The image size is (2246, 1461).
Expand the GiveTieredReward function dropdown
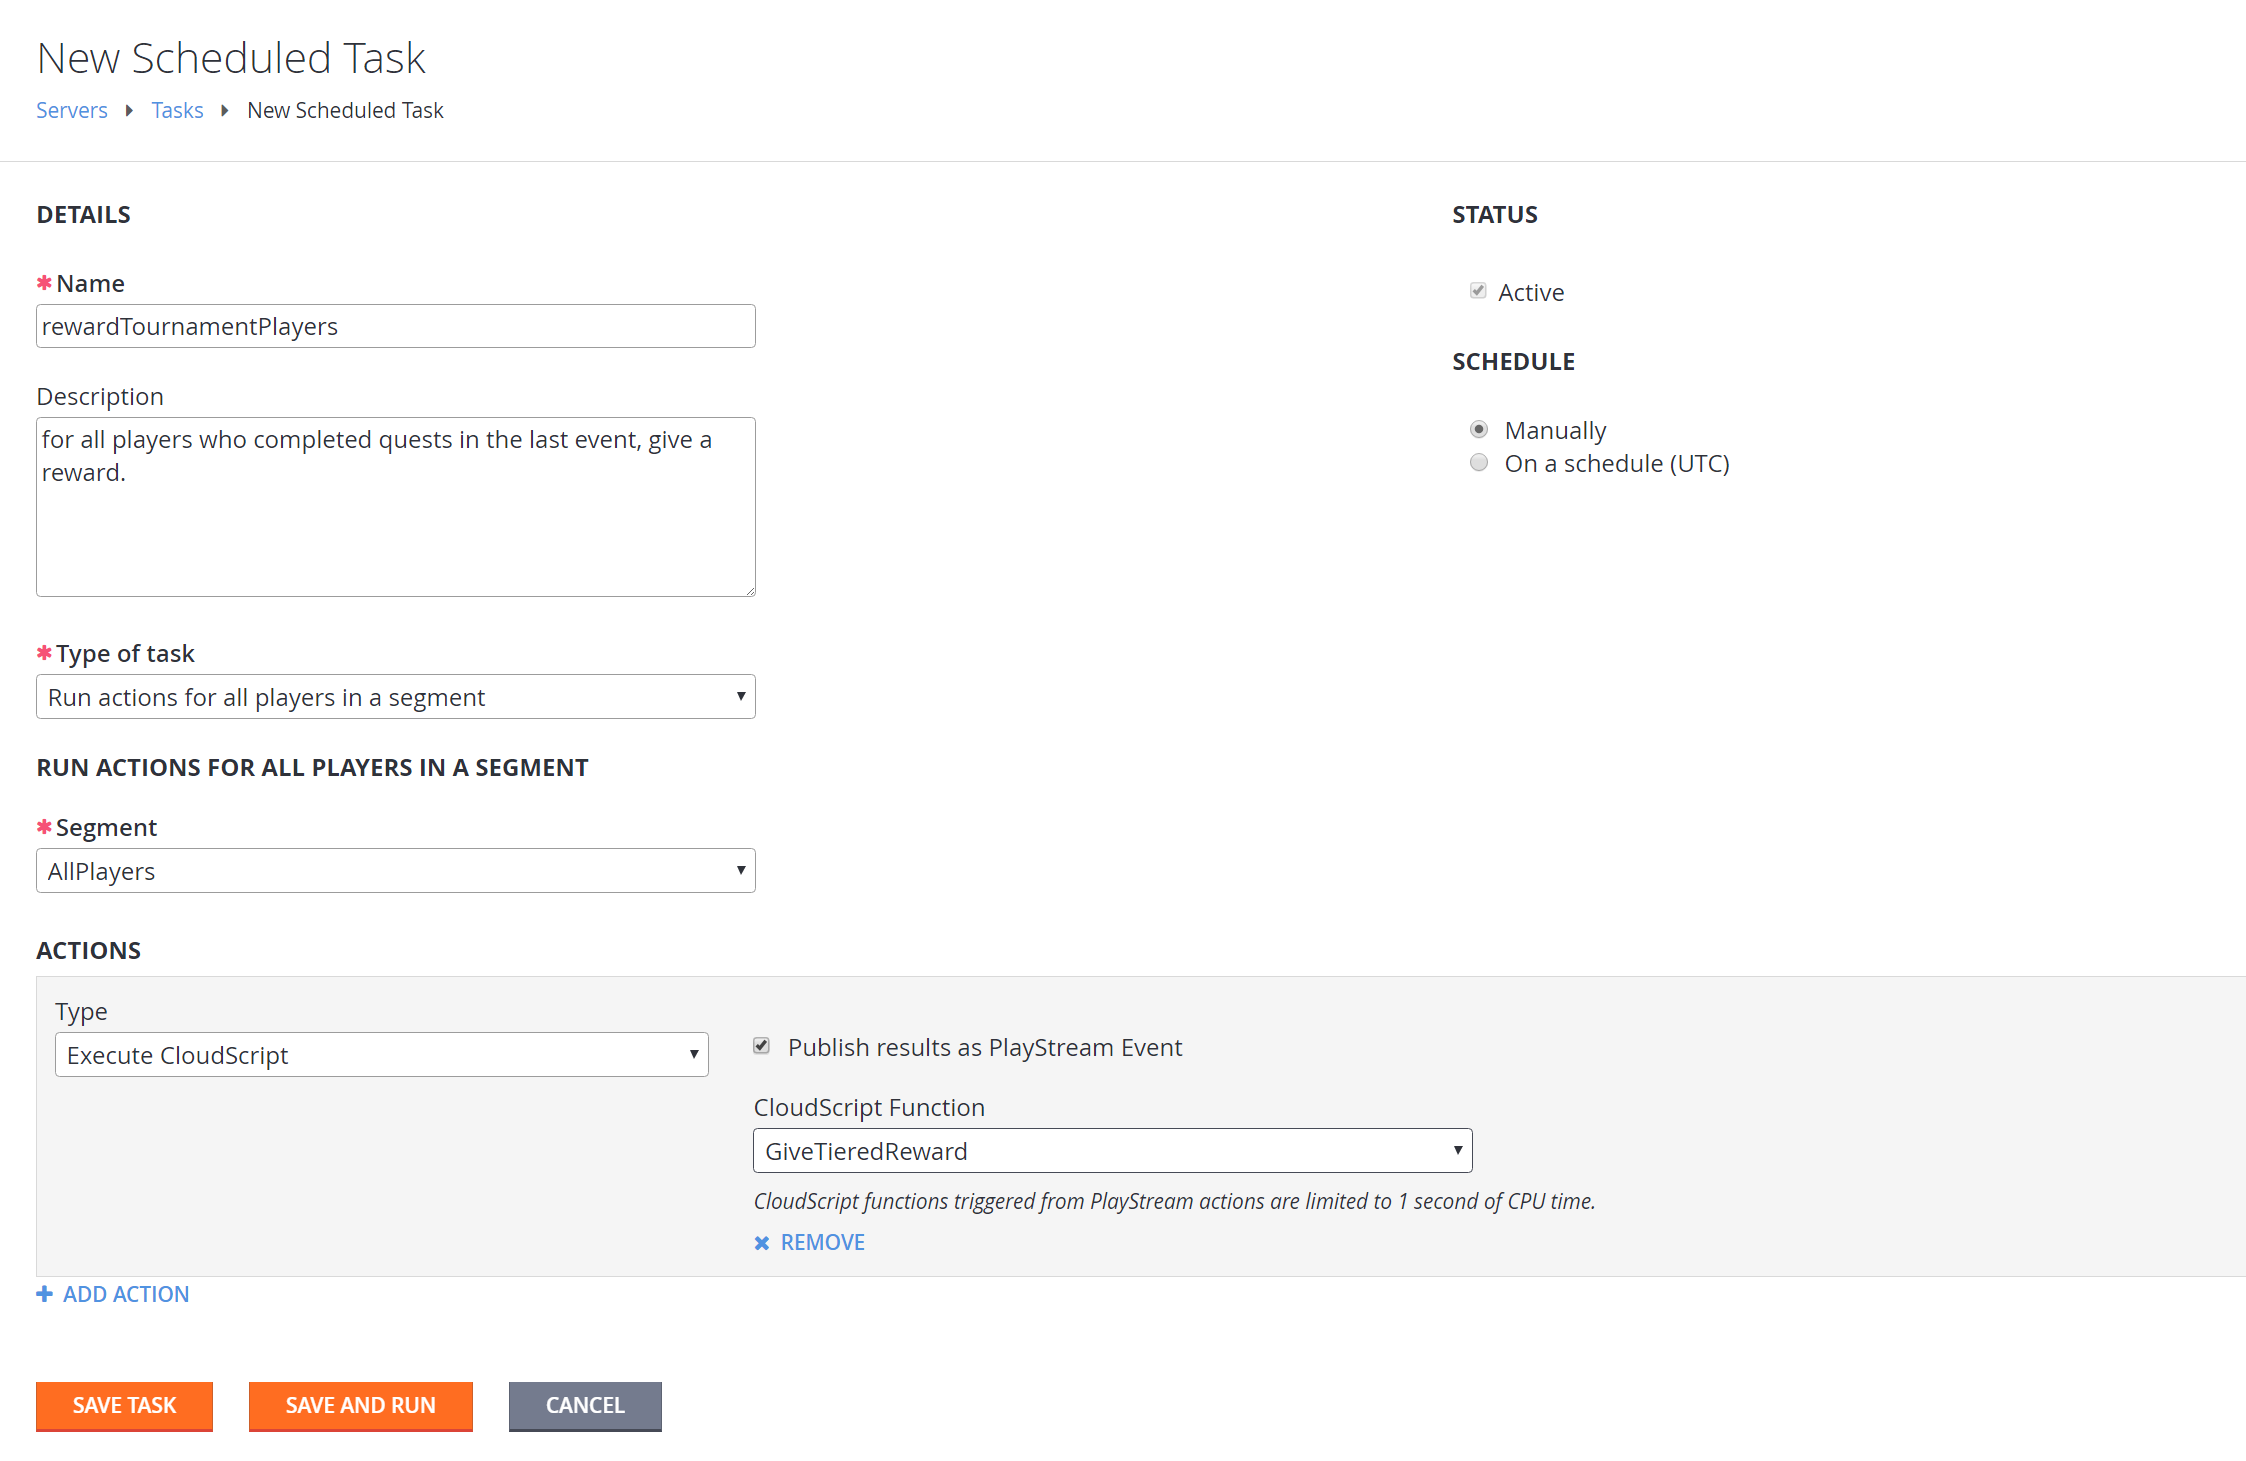[x=1454, y=1150]
